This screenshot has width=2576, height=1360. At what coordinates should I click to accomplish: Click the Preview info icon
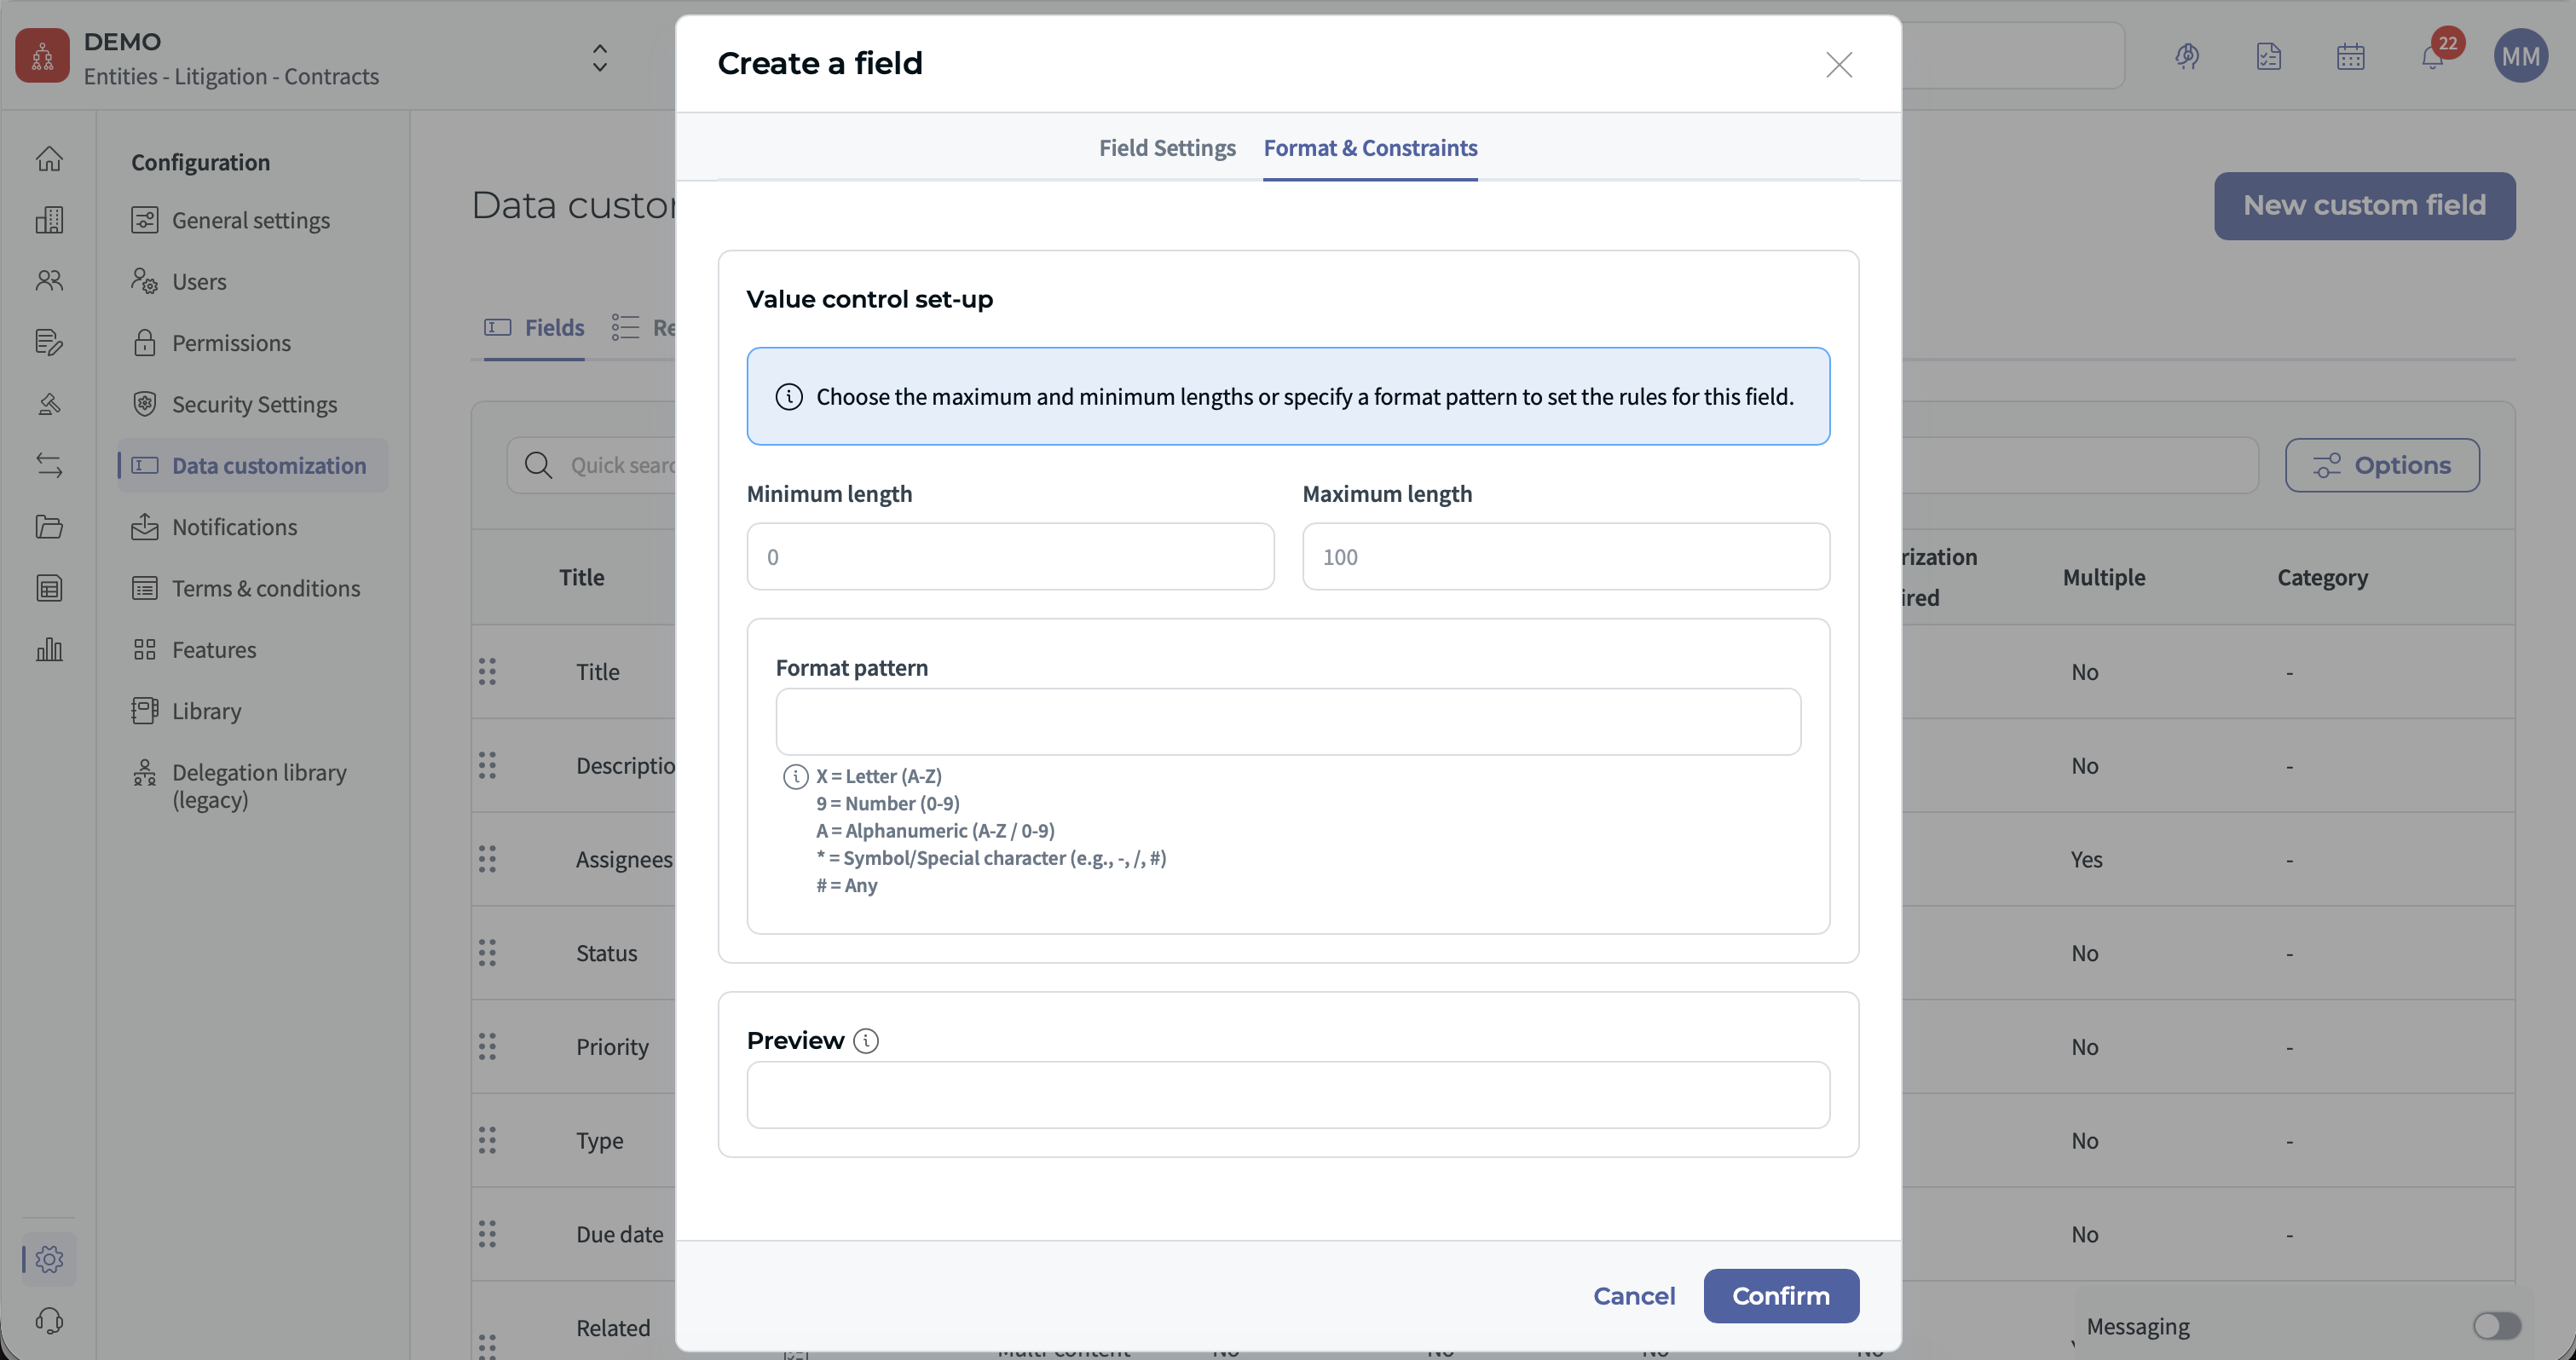pos(866,1041)
